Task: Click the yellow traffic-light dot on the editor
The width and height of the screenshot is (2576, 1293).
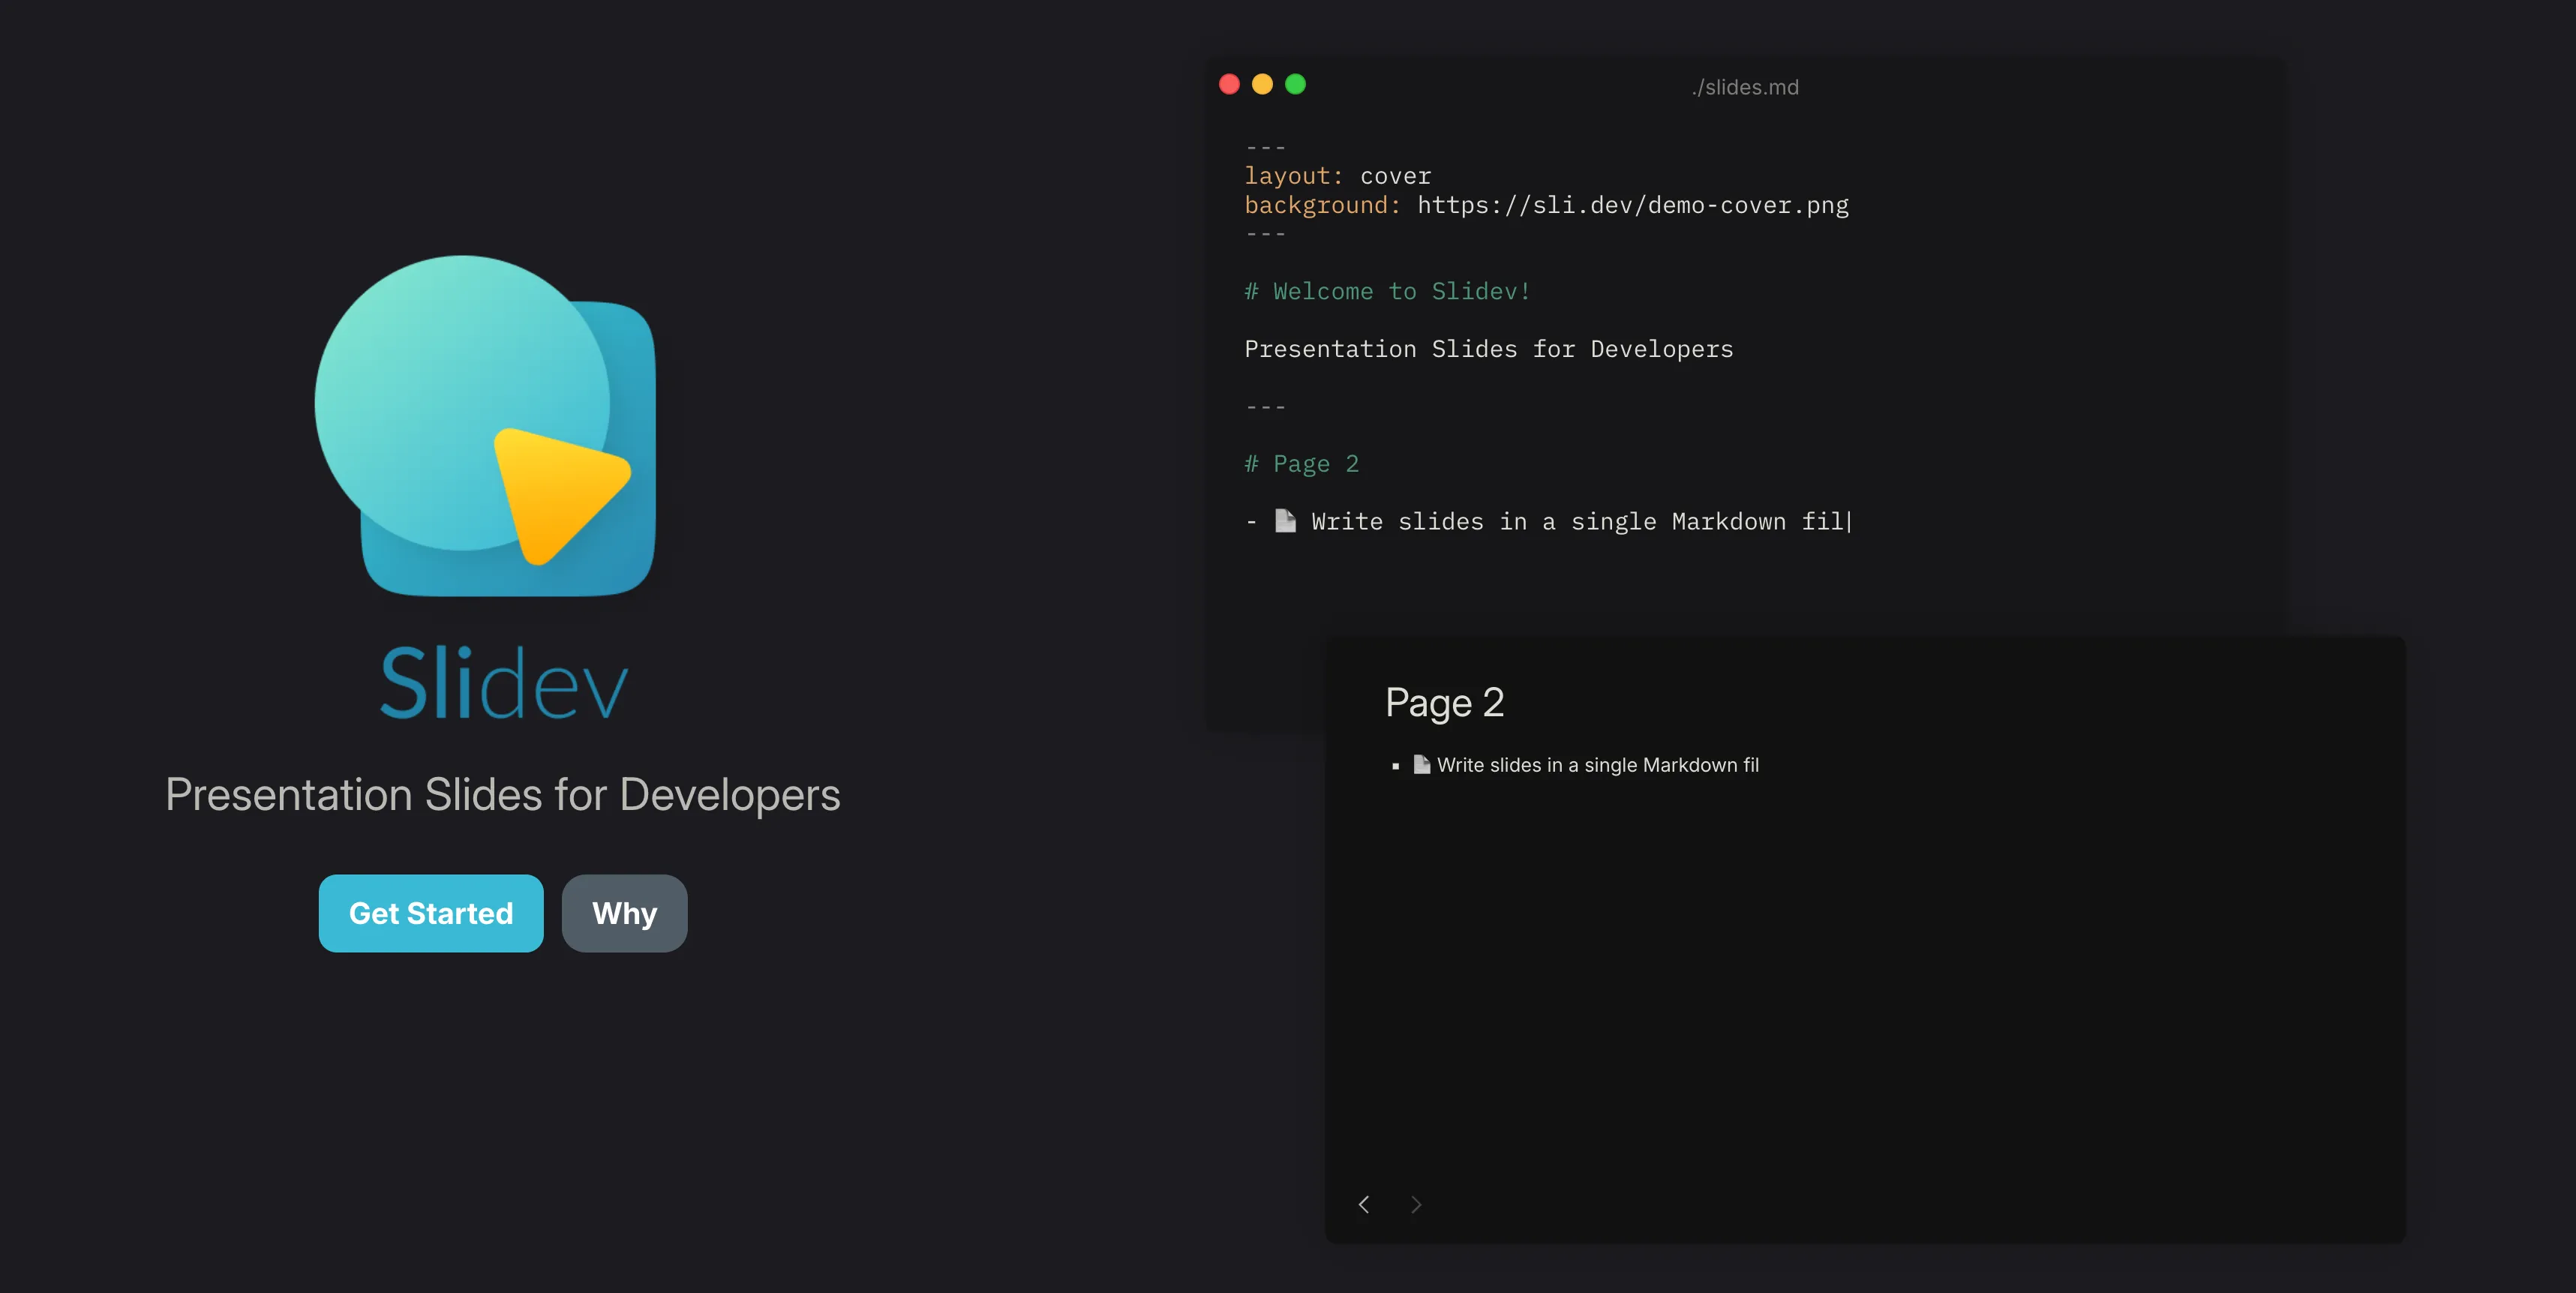Action: pos(1262,85)
